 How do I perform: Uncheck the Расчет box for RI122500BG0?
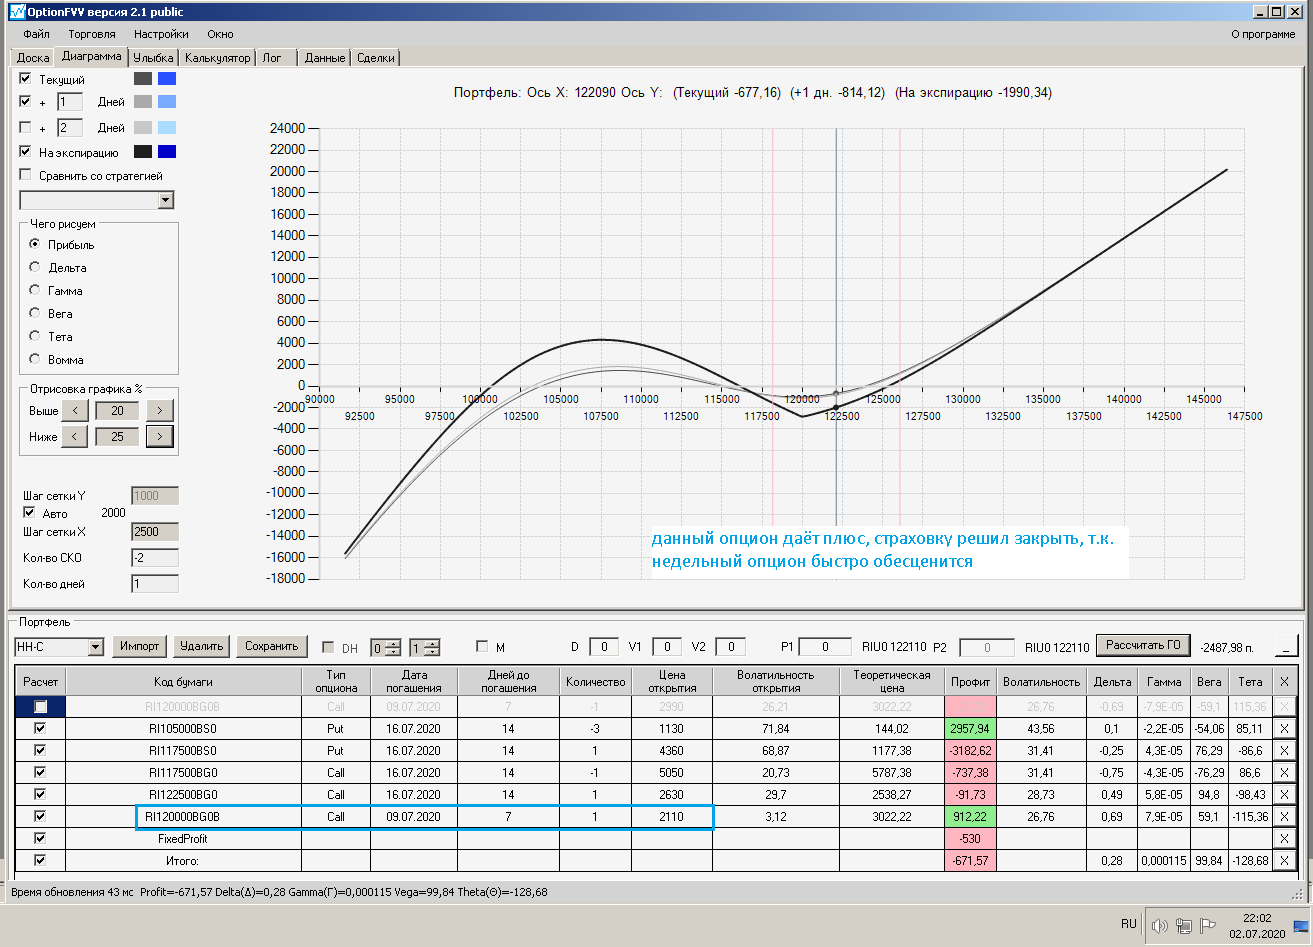click(x=40, y=795)
